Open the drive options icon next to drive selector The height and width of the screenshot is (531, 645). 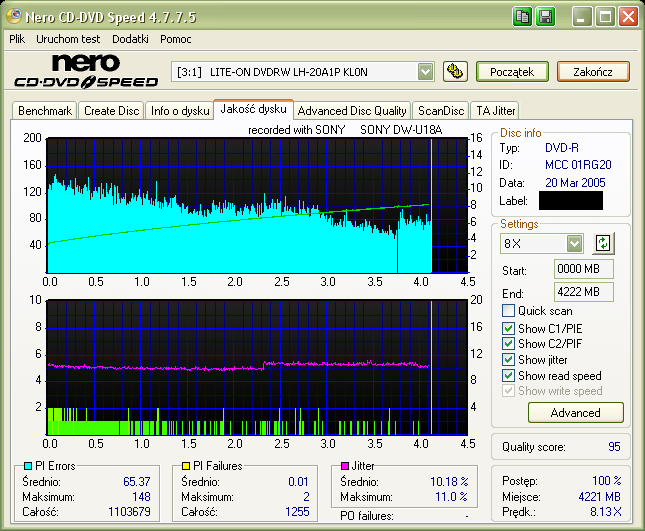coord(455,72)
